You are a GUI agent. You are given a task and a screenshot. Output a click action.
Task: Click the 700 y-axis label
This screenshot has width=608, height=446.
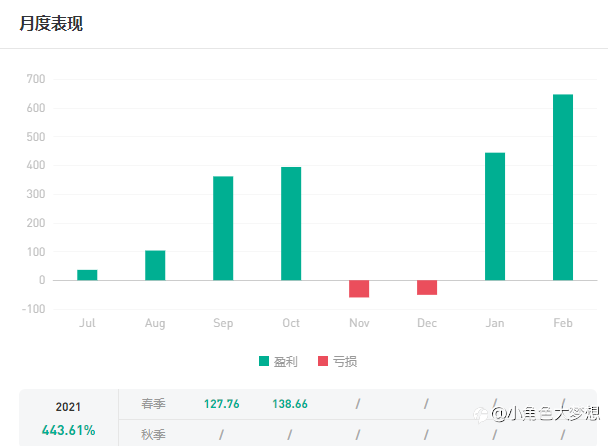[36, 79]
